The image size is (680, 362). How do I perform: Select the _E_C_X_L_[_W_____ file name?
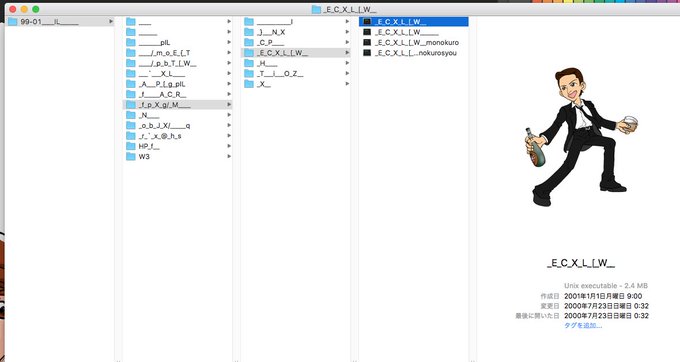(x=407, y=32)
